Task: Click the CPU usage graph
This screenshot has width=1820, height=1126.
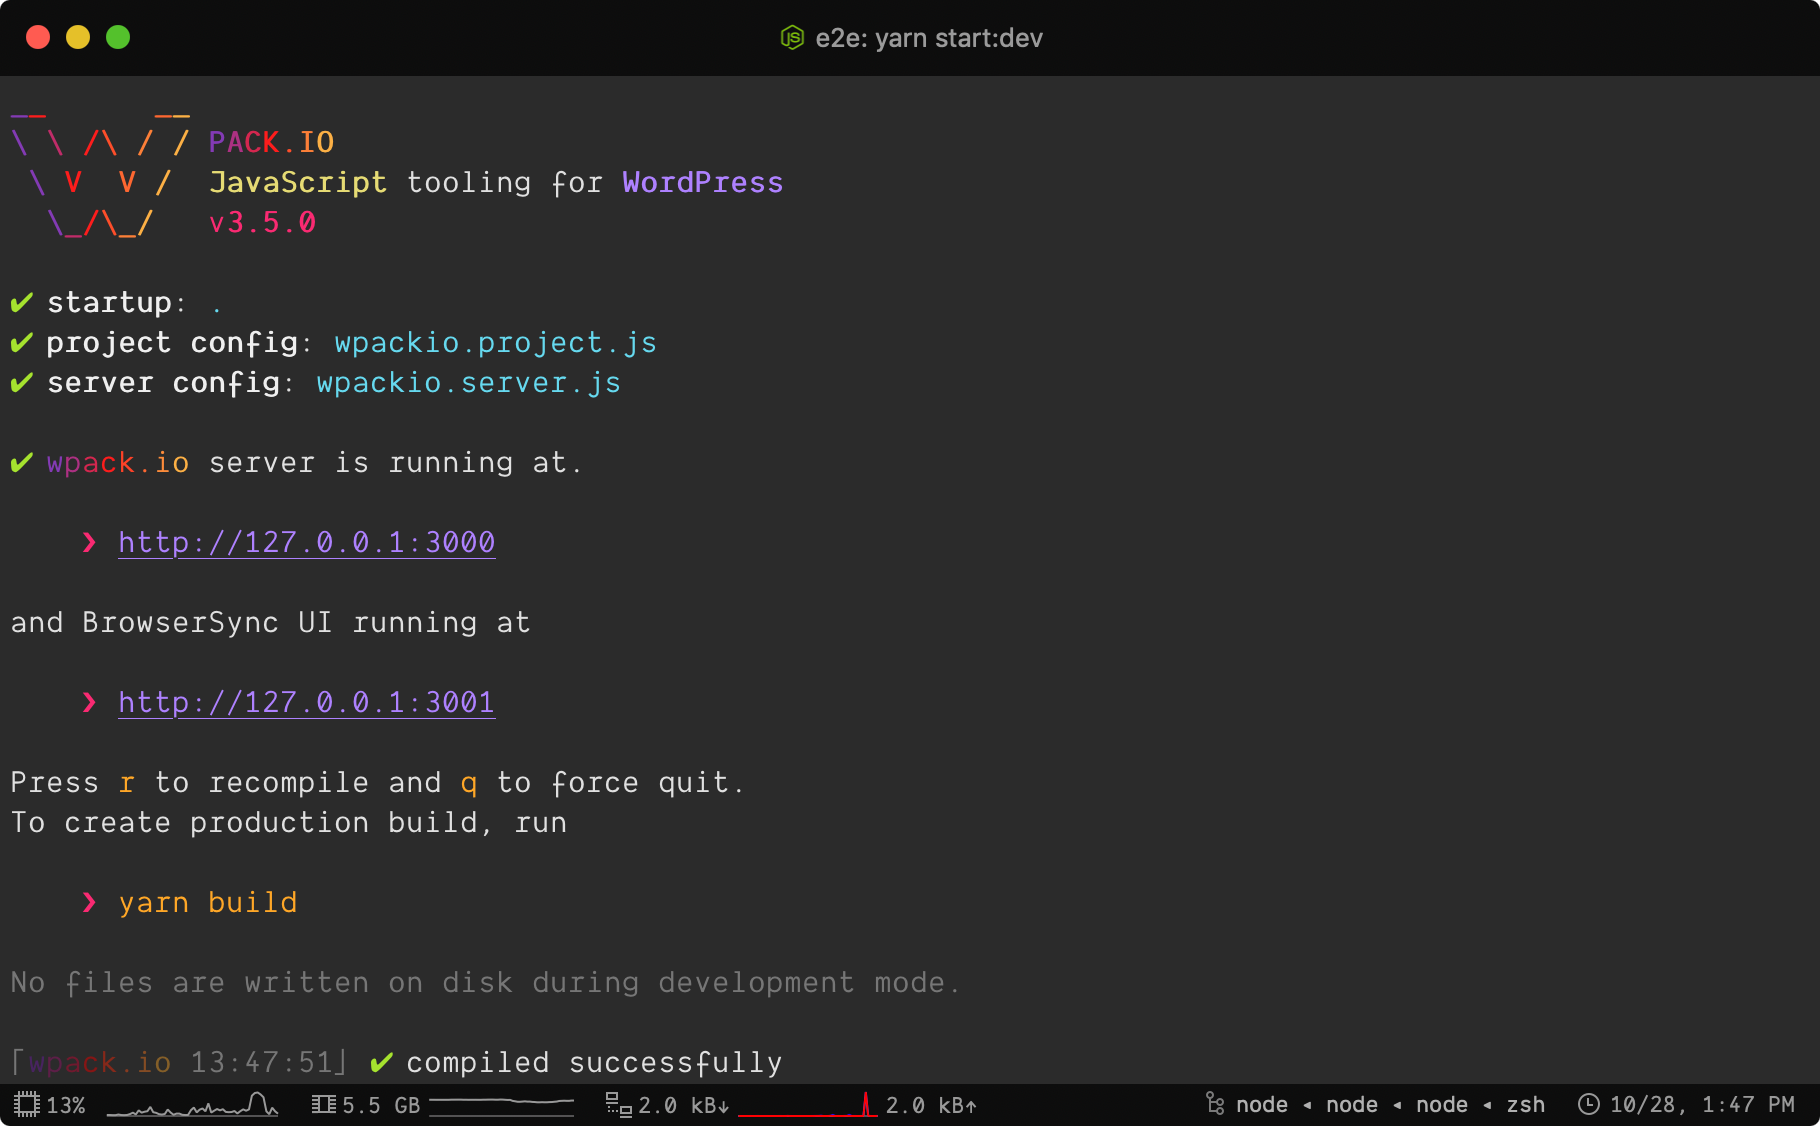Action: click(192, 1105)
